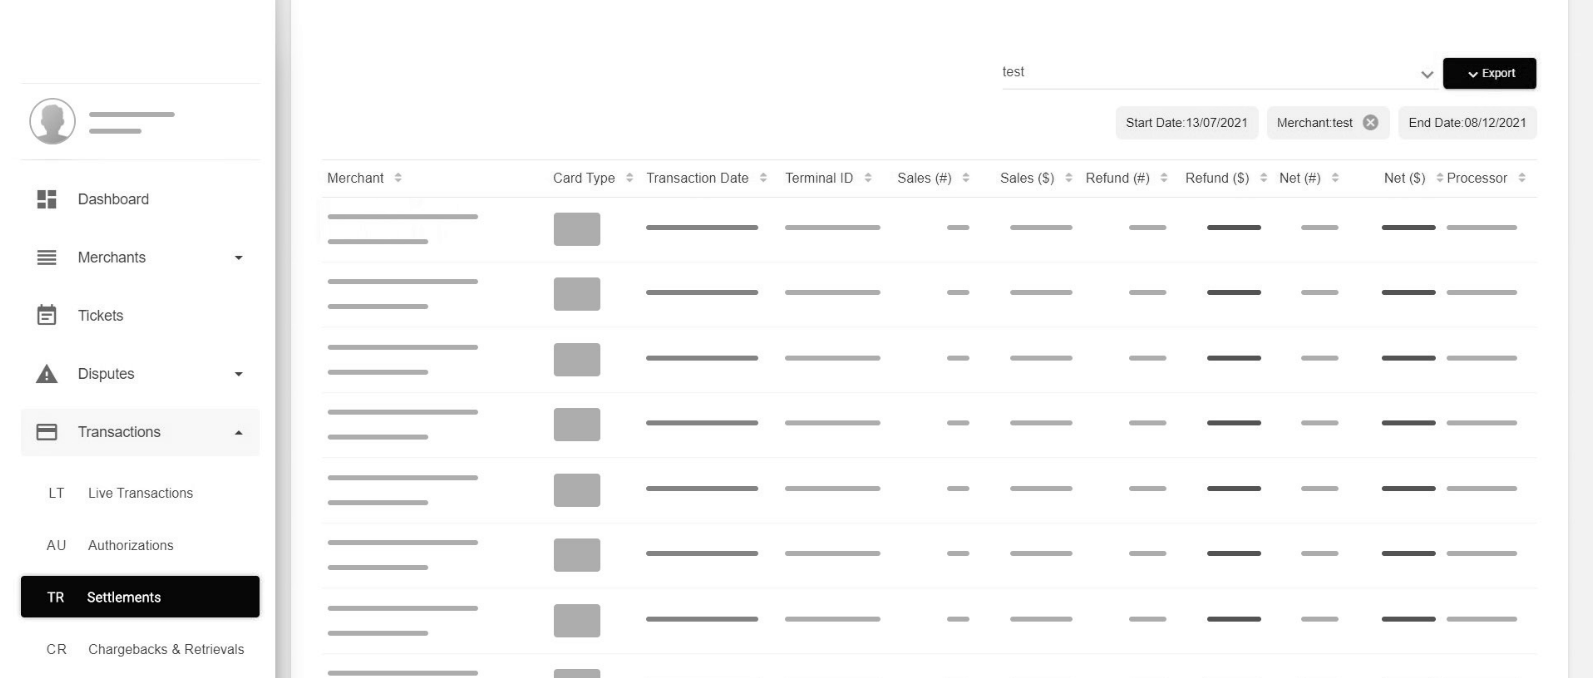
Task: Open the merchant 'test' dropdown chevron
Action: click(1427, 75)
